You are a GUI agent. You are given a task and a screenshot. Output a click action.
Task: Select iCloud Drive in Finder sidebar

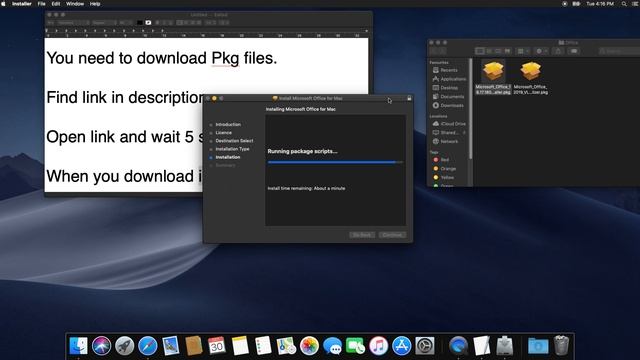449,123
